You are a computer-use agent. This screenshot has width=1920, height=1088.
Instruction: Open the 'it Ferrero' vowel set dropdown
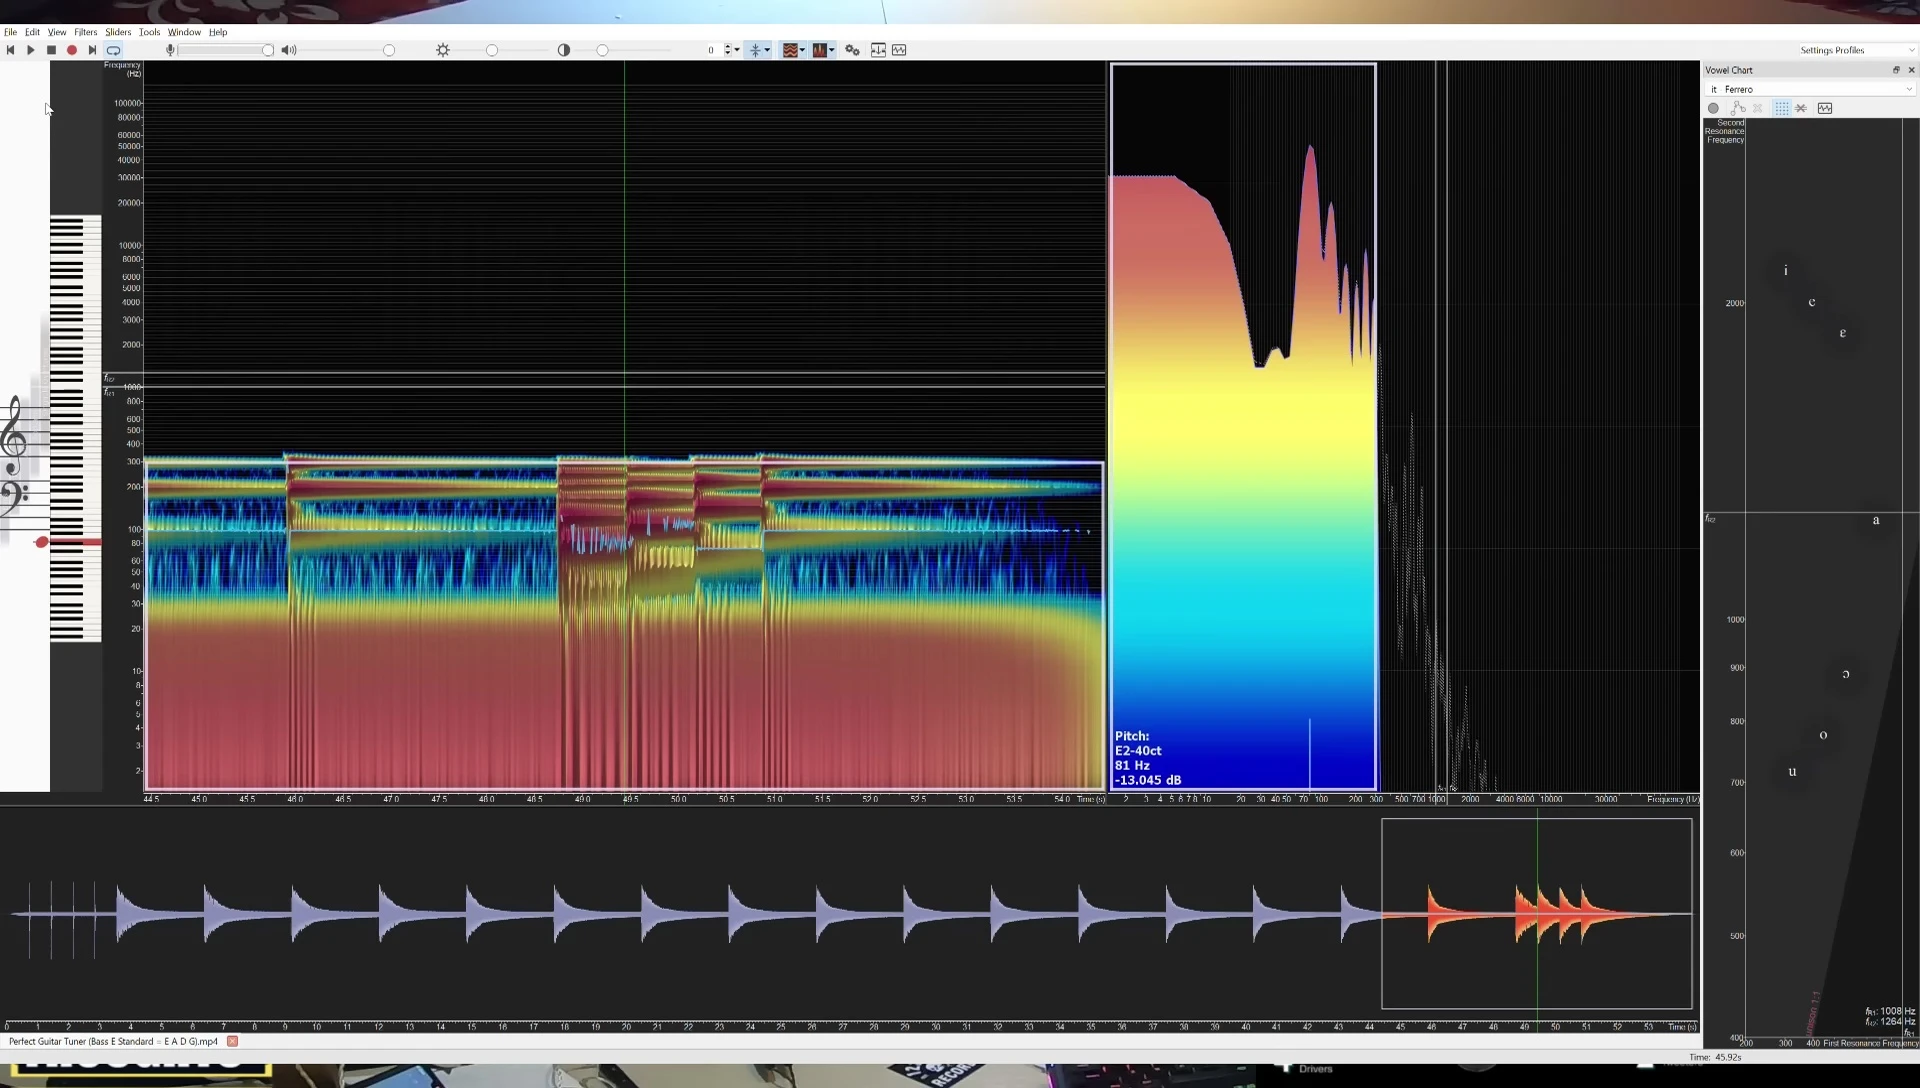(x=1810, y=89)
